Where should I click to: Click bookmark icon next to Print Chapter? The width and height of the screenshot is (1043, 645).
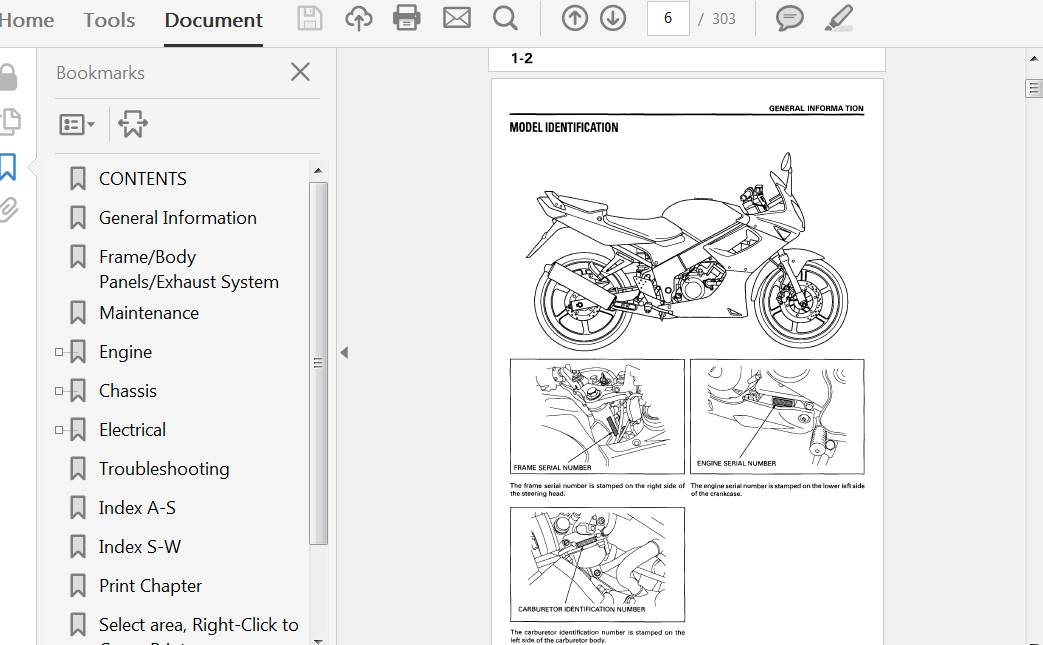[78, 585]
